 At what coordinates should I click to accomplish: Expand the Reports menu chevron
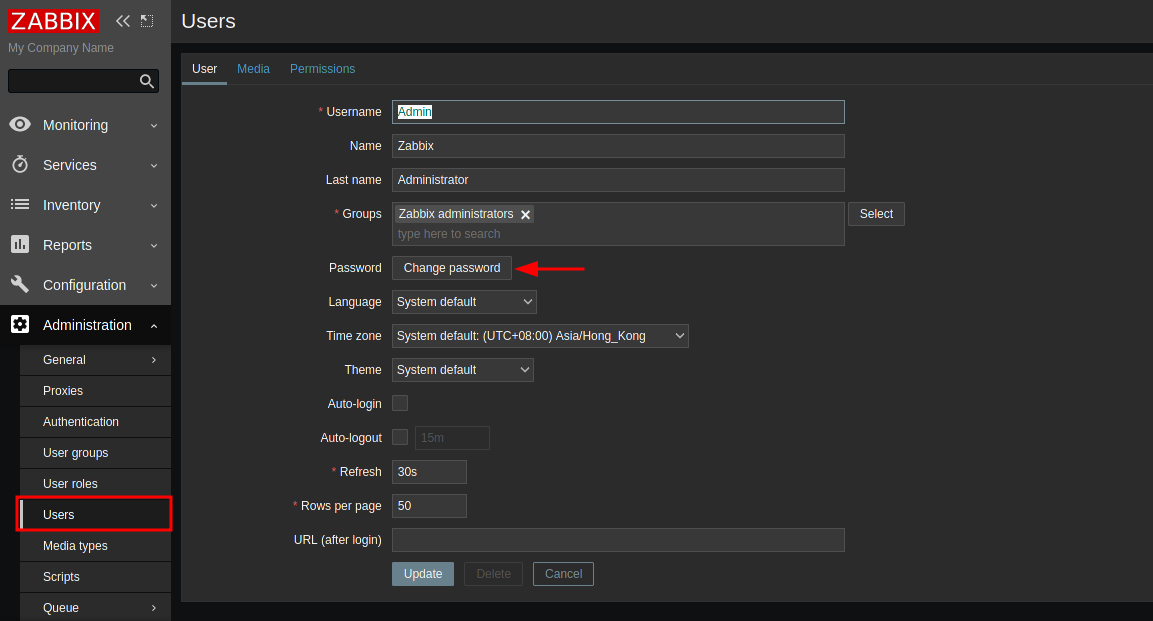pos(154,245)
